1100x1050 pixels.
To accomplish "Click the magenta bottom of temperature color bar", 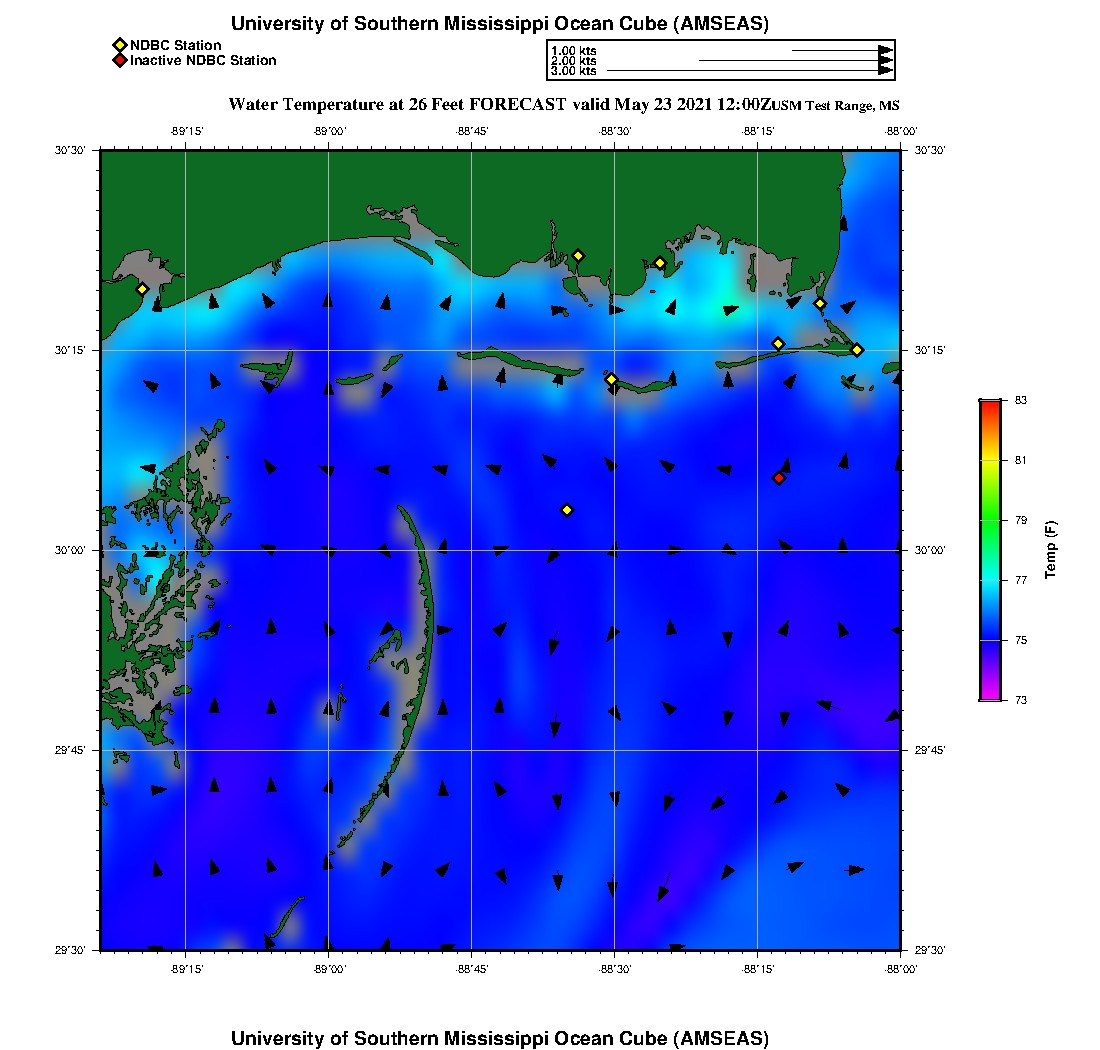I will (990, 696).
